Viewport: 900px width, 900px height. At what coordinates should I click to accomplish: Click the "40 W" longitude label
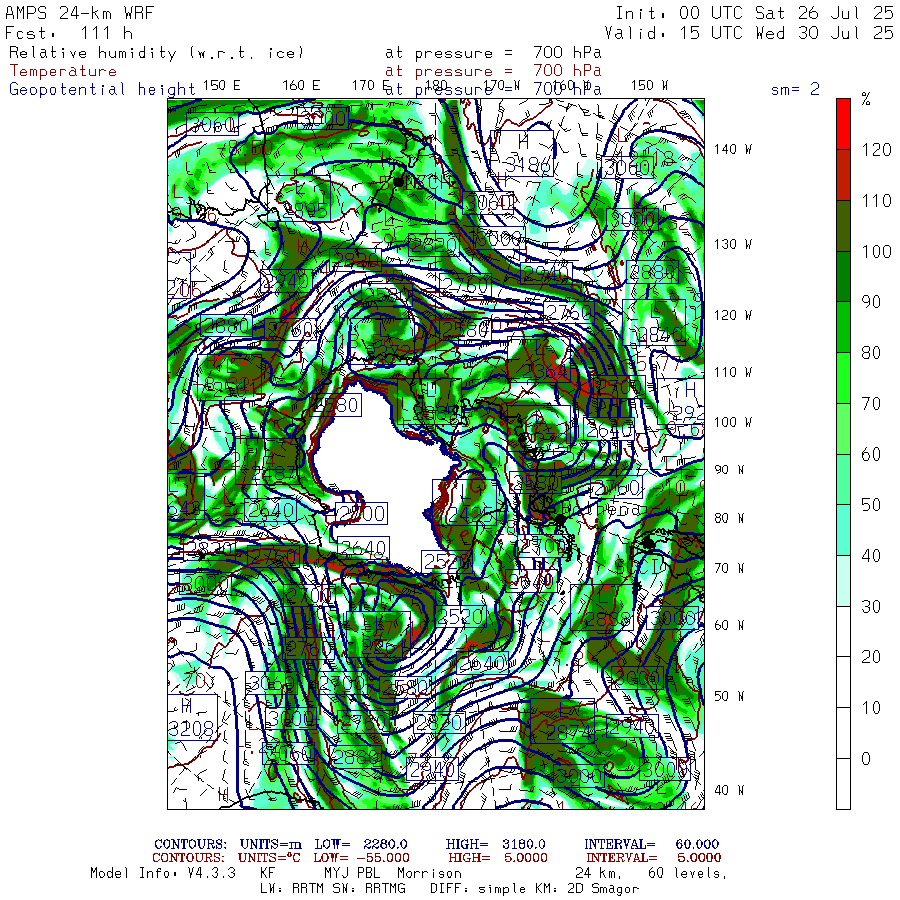pyautogui.click(x=729, y=790)
